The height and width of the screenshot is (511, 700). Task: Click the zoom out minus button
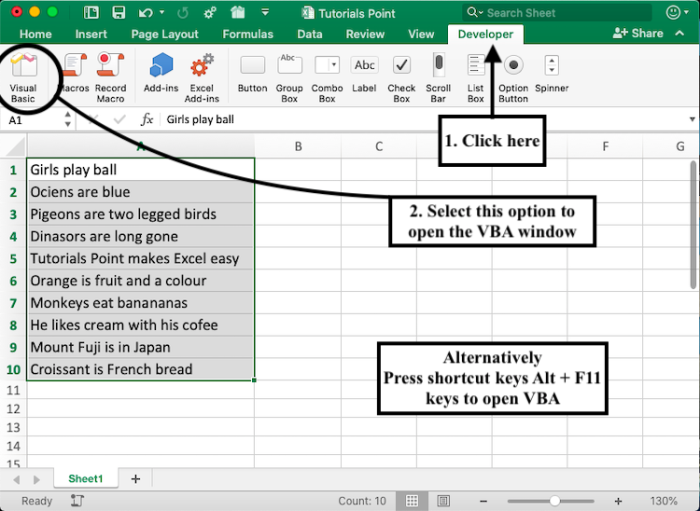click(x=483, y=501)
